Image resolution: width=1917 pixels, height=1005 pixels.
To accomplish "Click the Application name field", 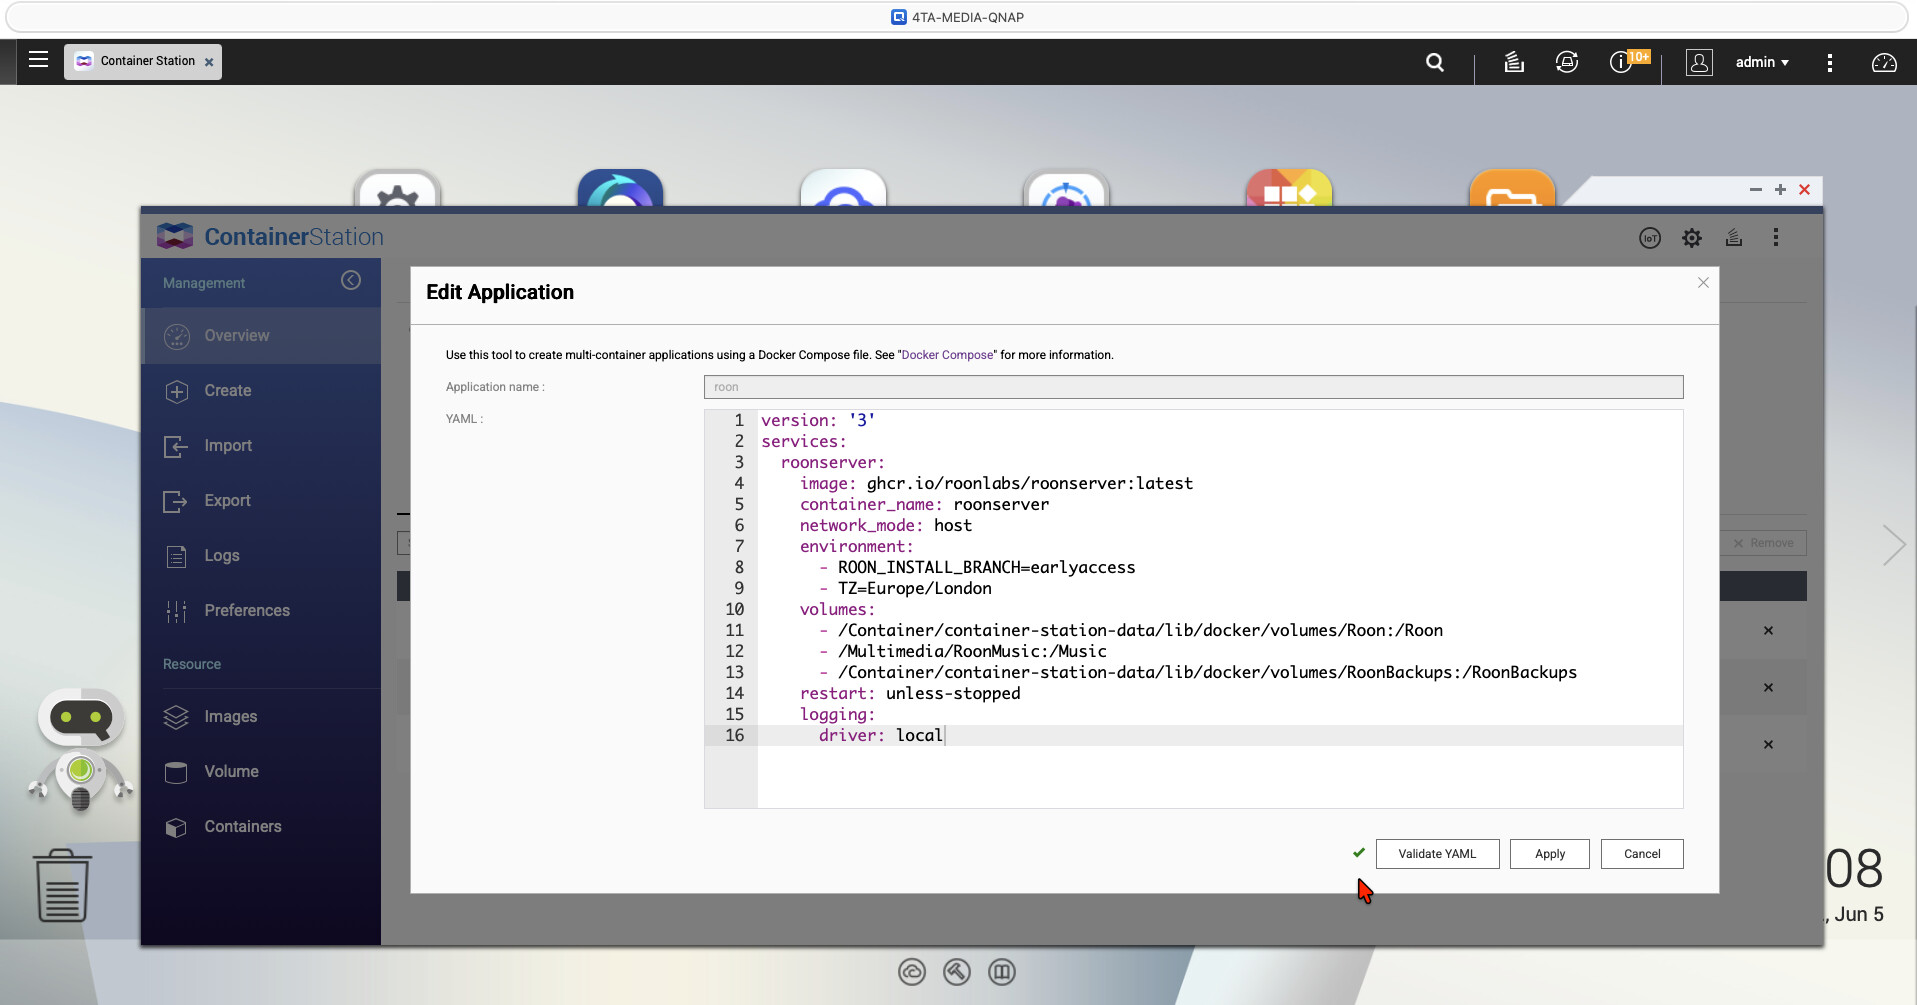I will point(1193,387).
